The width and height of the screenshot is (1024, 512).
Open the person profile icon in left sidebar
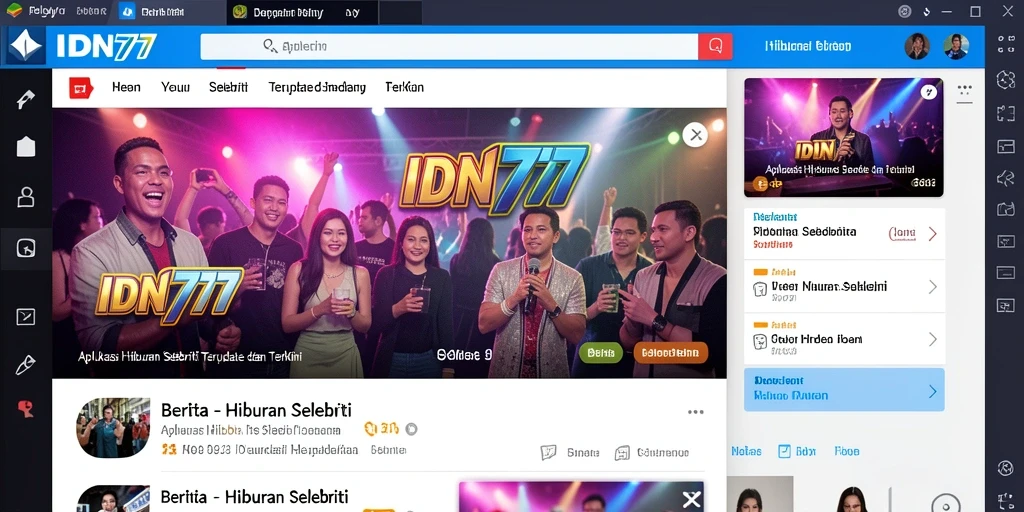click(x=25, y=197)
